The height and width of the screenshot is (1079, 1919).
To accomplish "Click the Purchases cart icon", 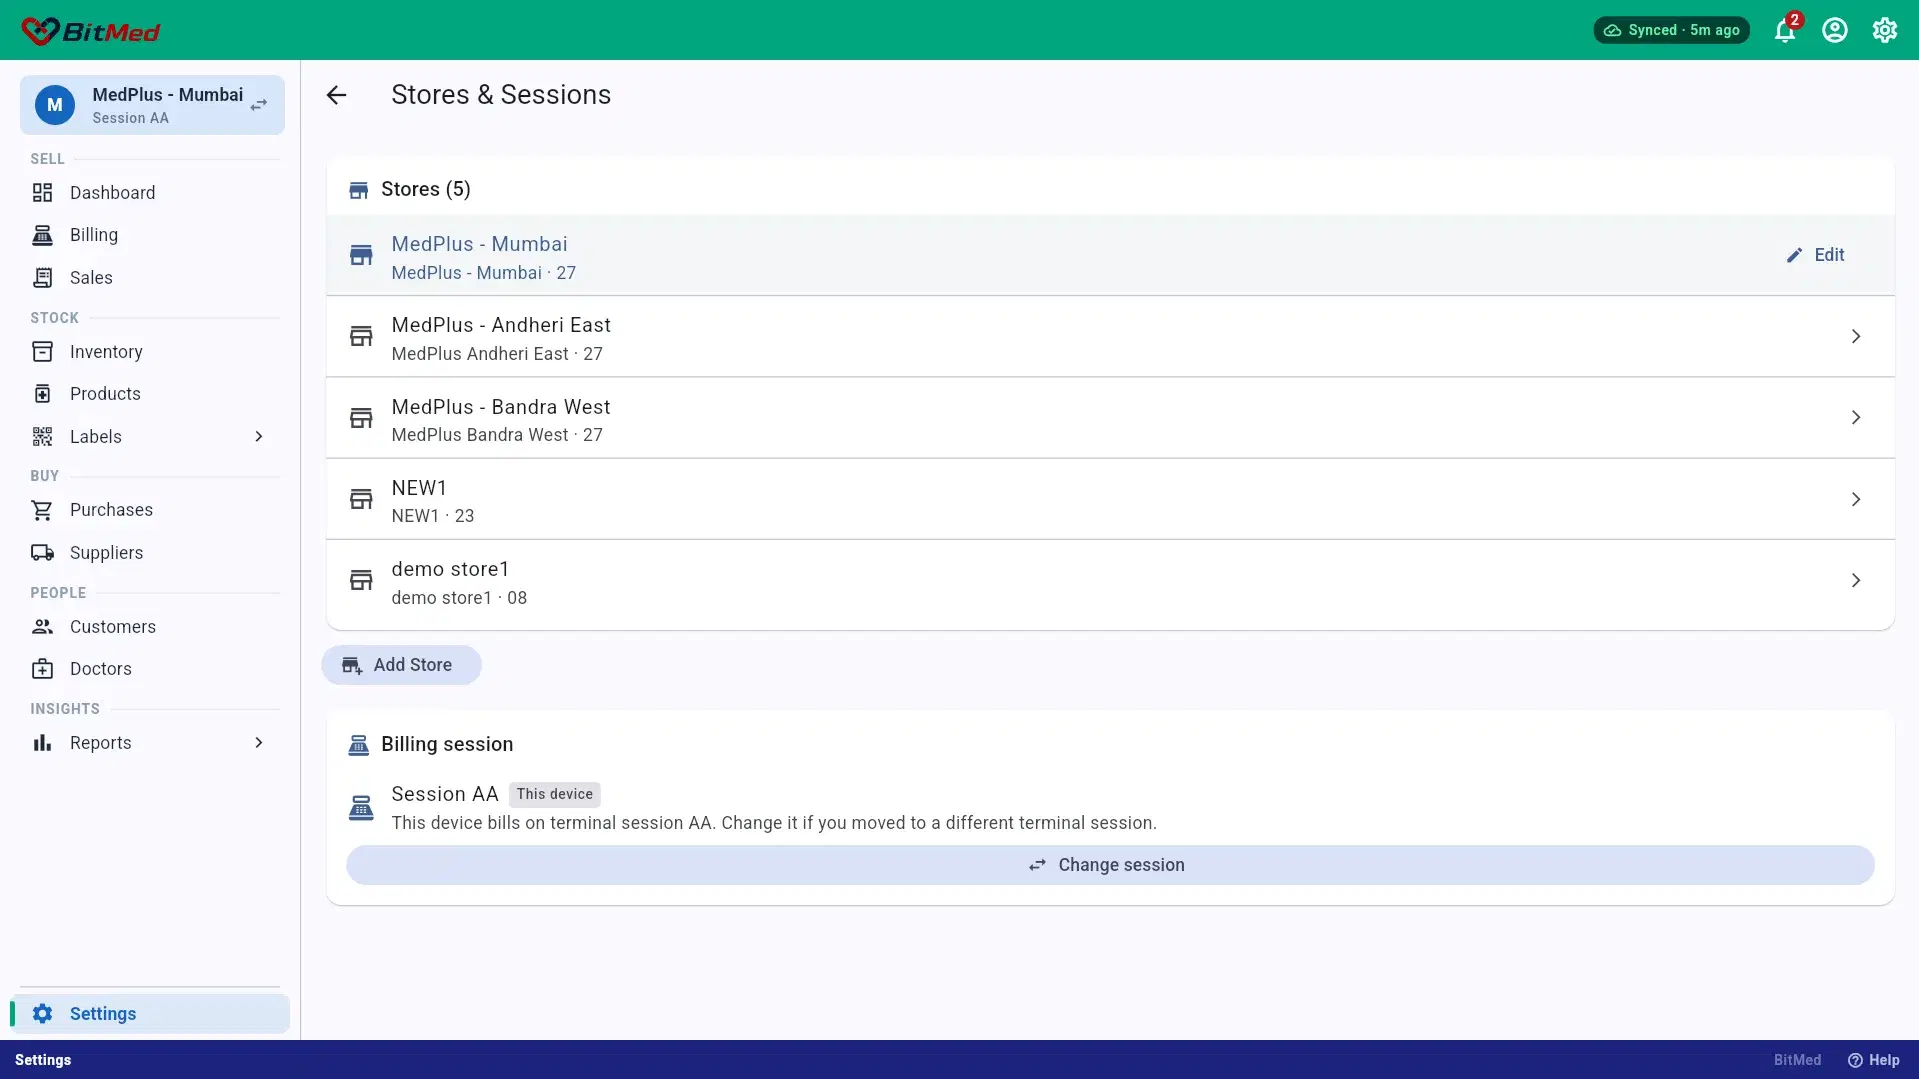I will point(42,510).
